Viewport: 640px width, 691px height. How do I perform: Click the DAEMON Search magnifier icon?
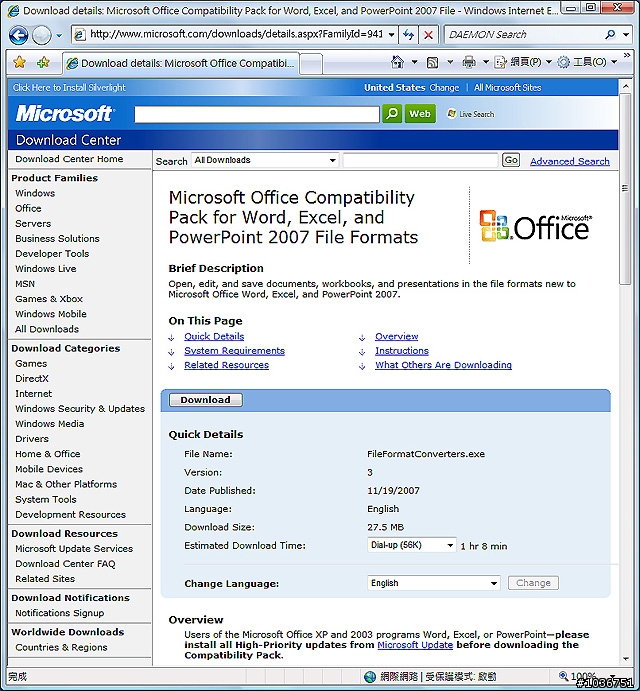(x=610, y=34)
